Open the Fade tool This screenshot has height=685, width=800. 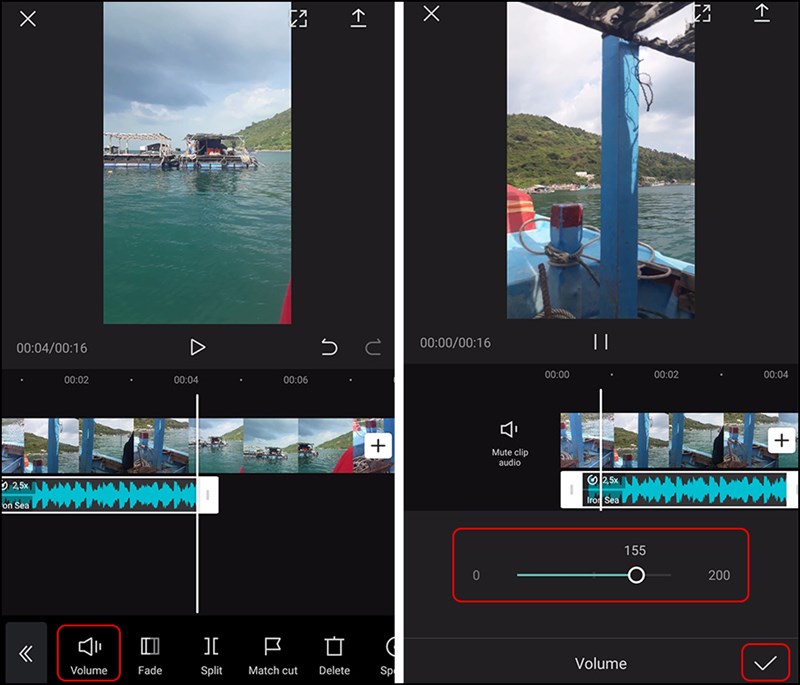(x=150, y=652)
